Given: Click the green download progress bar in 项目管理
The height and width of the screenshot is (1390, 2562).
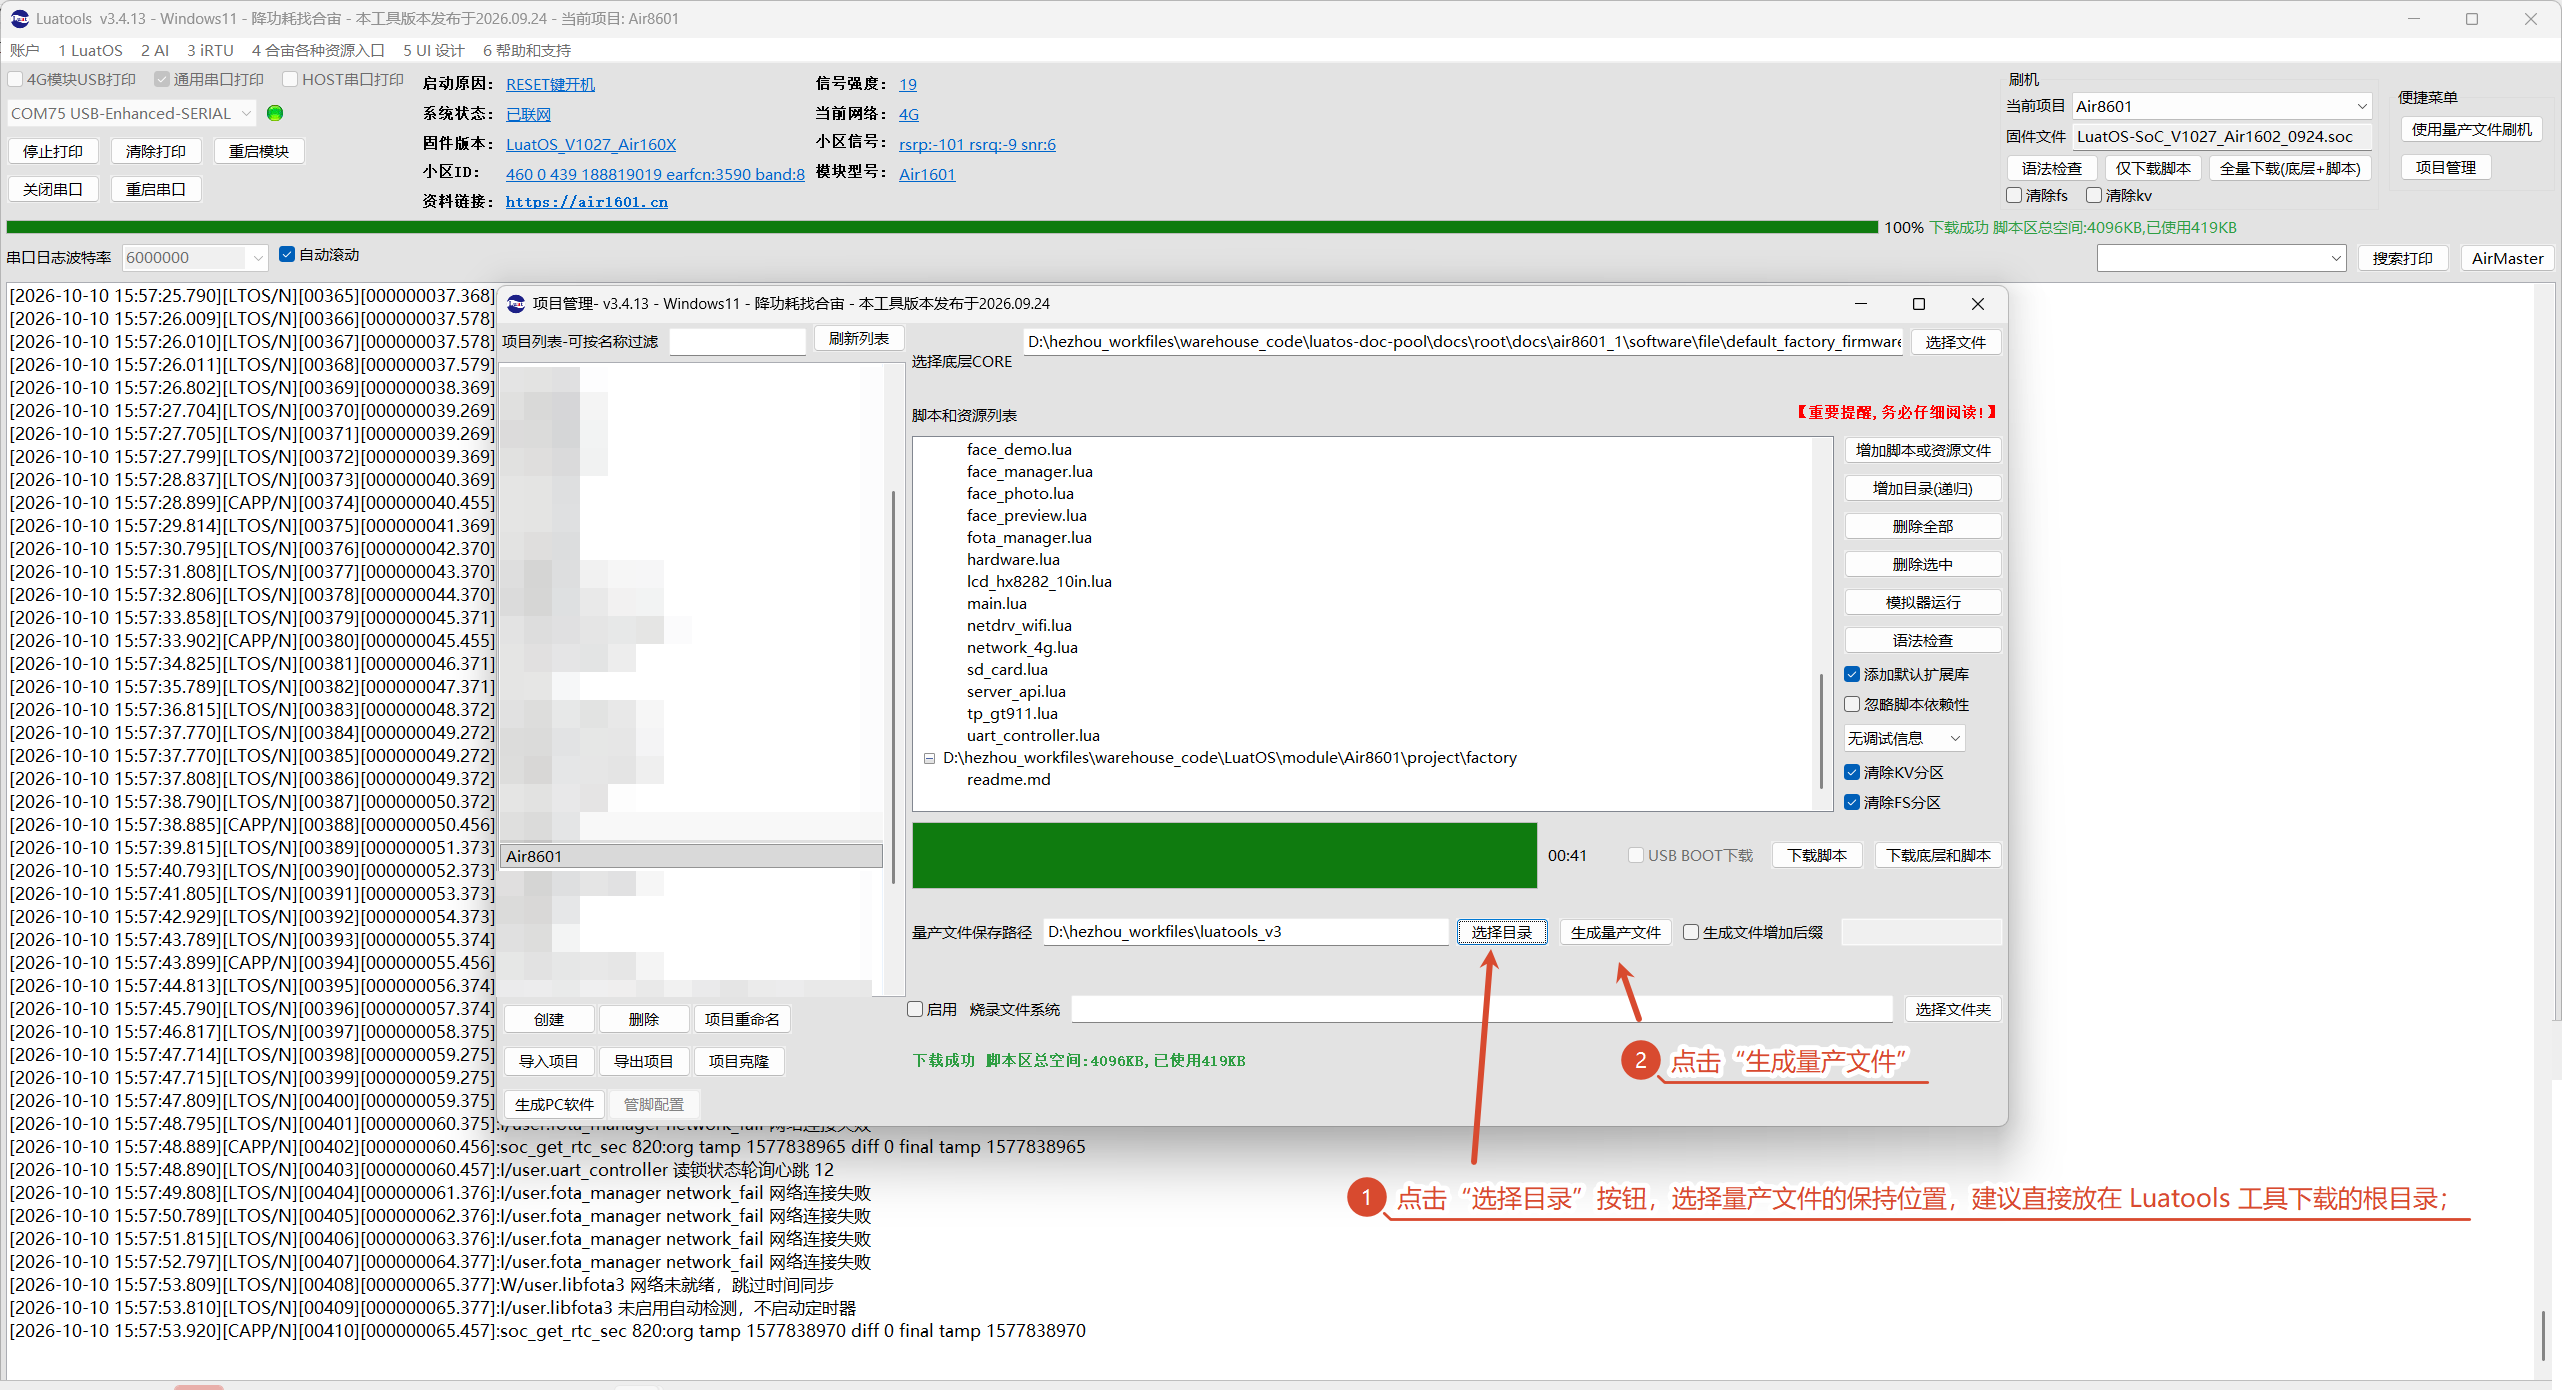Looking at the screenshot, I should click(x=1224, y=855).
